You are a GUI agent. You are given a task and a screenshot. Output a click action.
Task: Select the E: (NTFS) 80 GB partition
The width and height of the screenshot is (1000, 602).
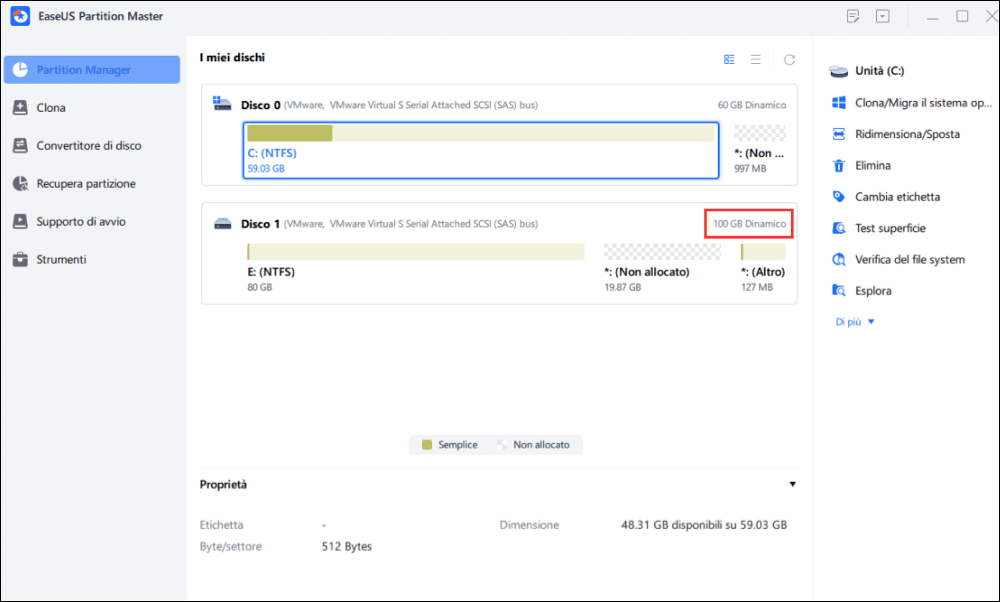415,268
